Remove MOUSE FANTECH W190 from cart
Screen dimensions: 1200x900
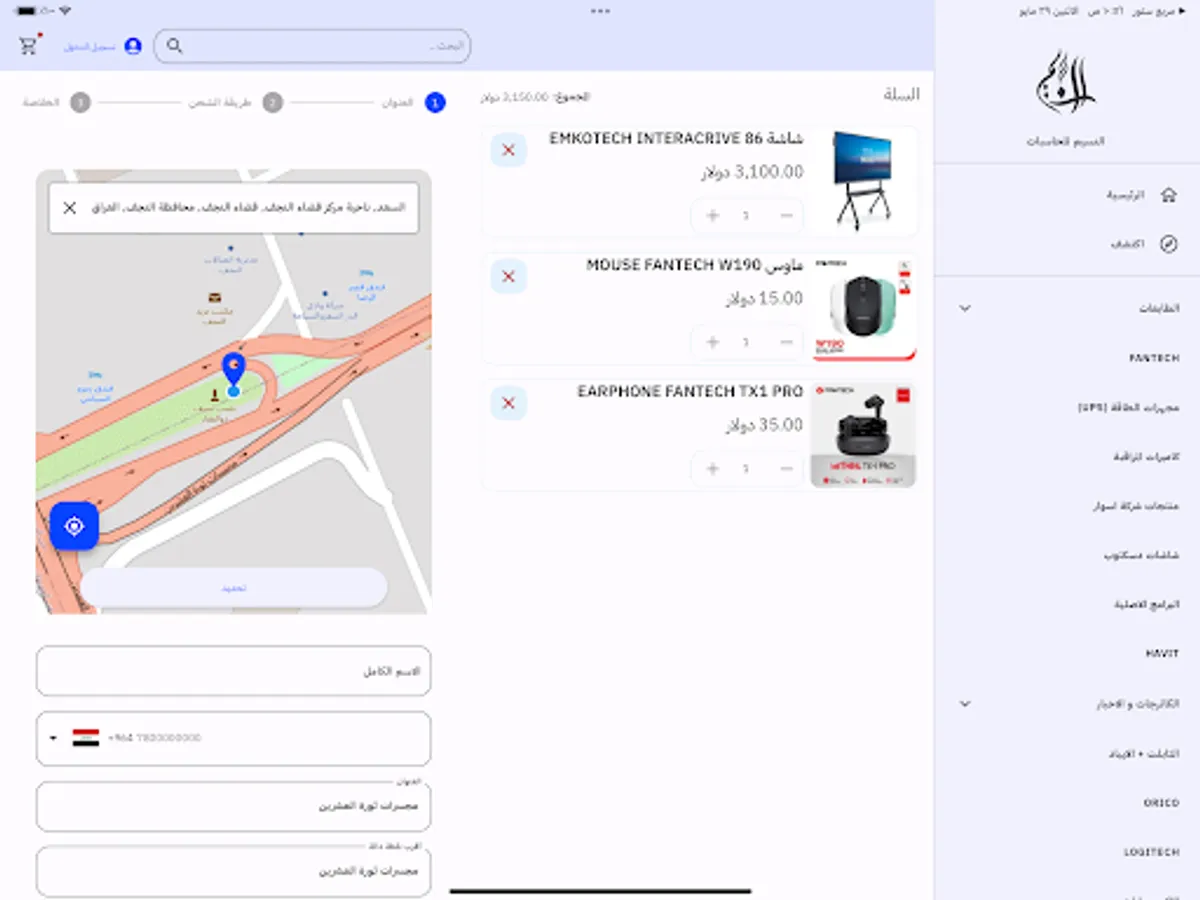508,276
